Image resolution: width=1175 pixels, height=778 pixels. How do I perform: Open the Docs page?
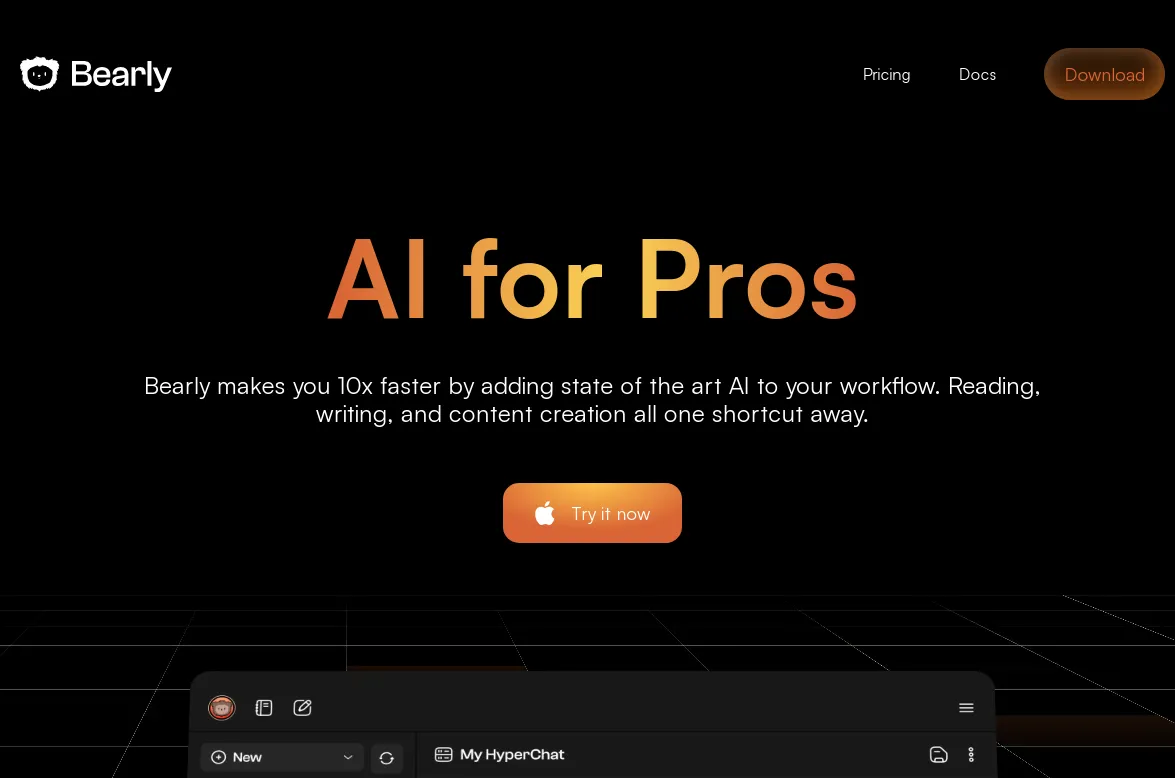click(977, 74)
